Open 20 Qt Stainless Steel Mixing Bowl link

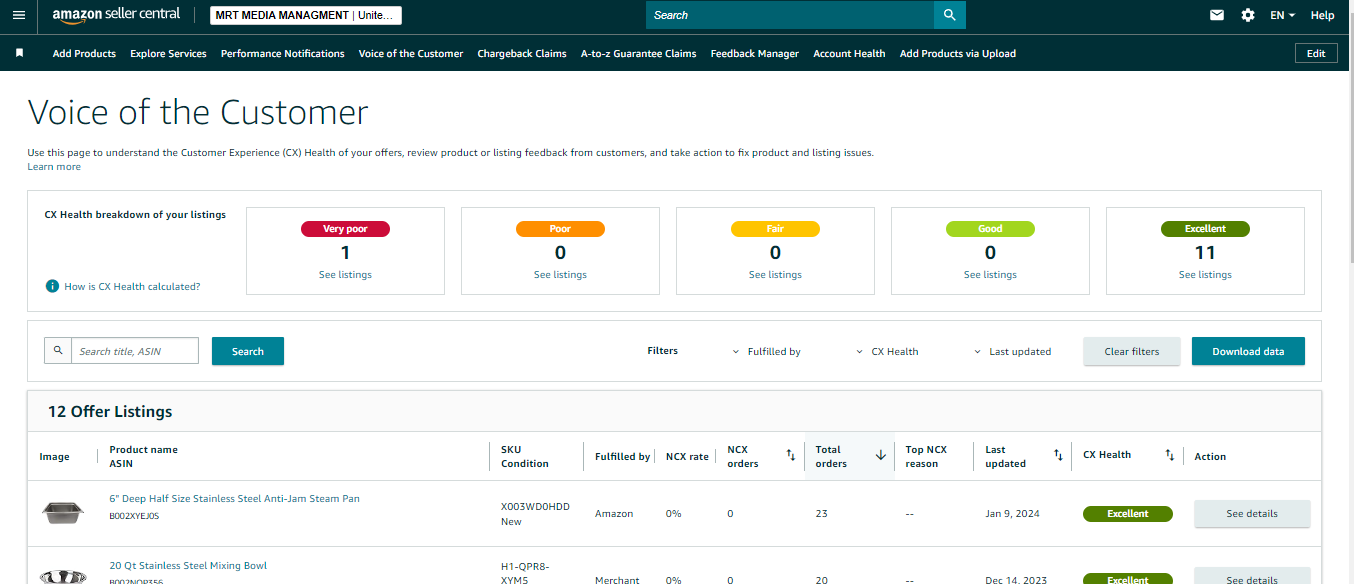pos(188,565)
